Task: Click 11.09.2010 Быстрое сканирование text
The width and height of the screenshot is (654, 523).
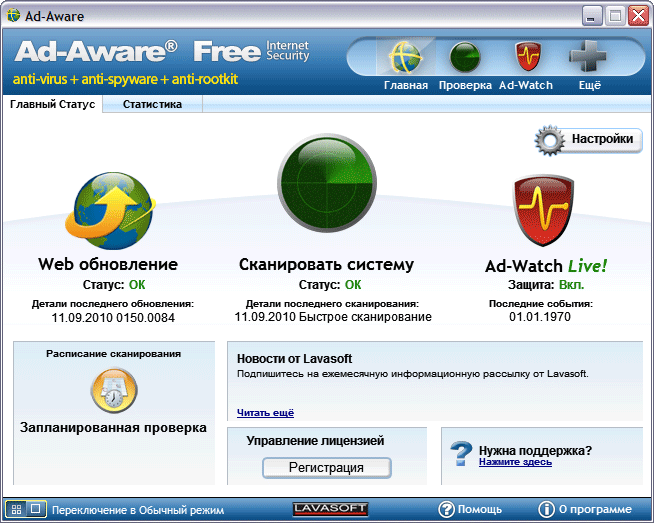Action: tap(333, 317)
